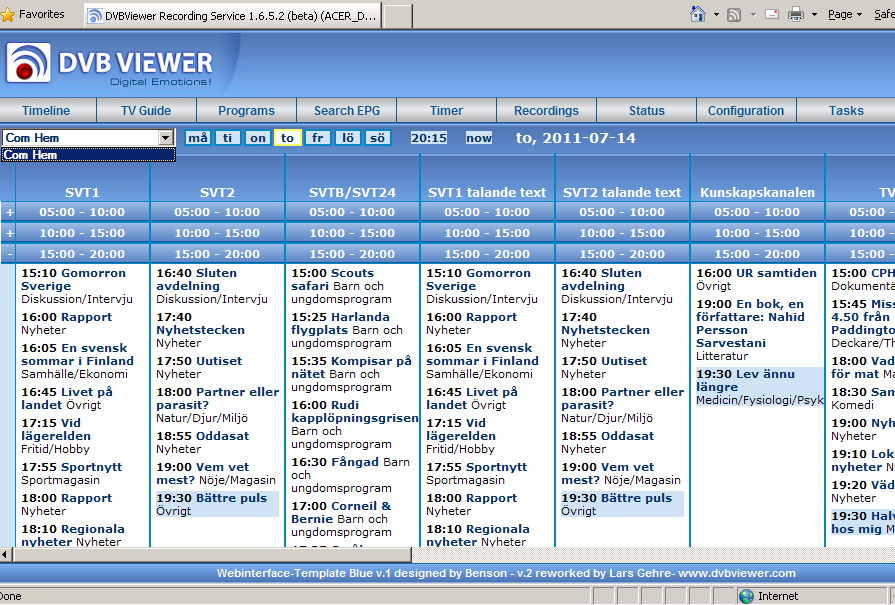Image resolution: width=895 pixels, height=605 pixels.
Task: Click the SVTB/SVT24 channel header
Action: [352, 192]
